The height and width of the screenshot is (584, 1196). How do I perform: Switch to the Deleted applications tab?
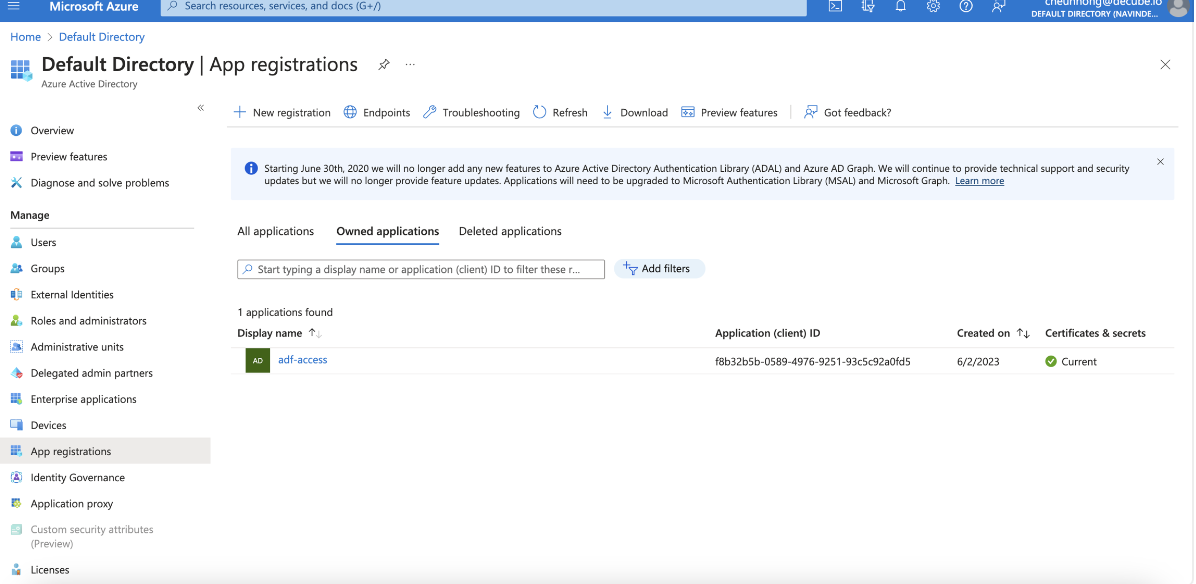510,231
